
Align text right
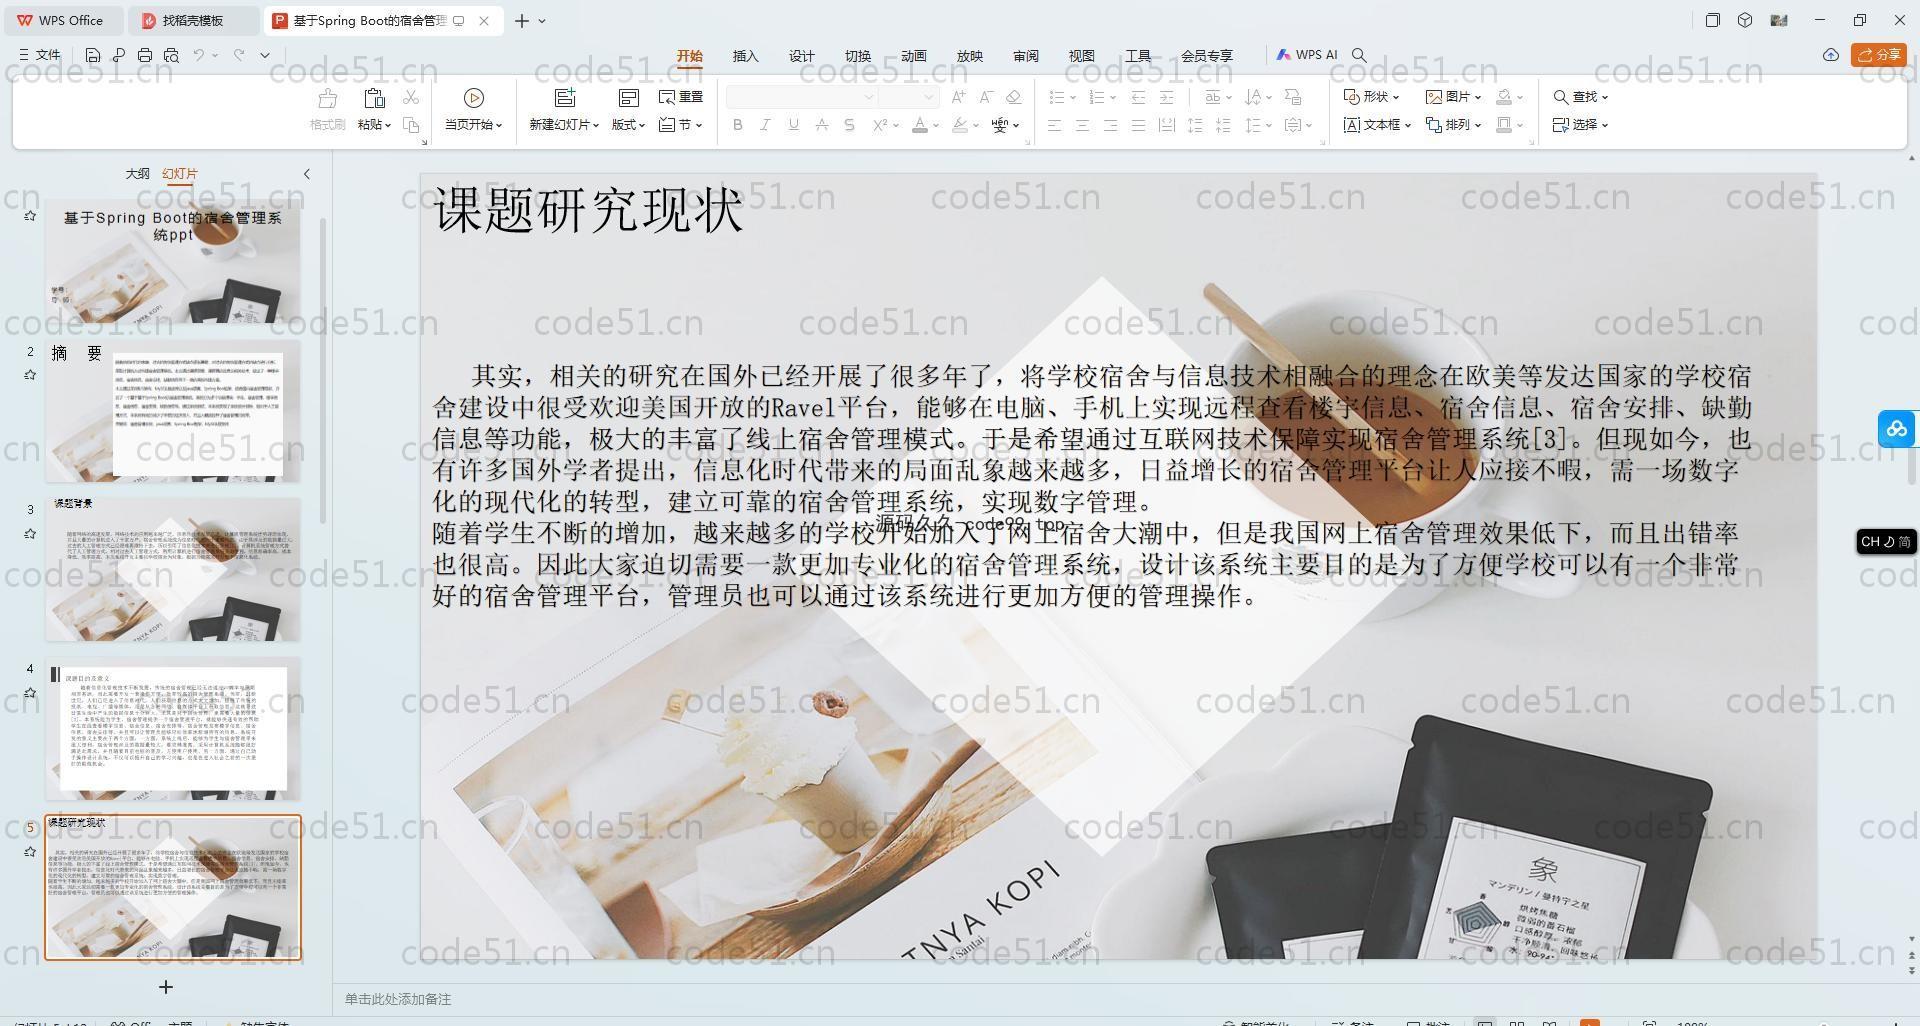pyautogui.click(x=1110, y=125)
